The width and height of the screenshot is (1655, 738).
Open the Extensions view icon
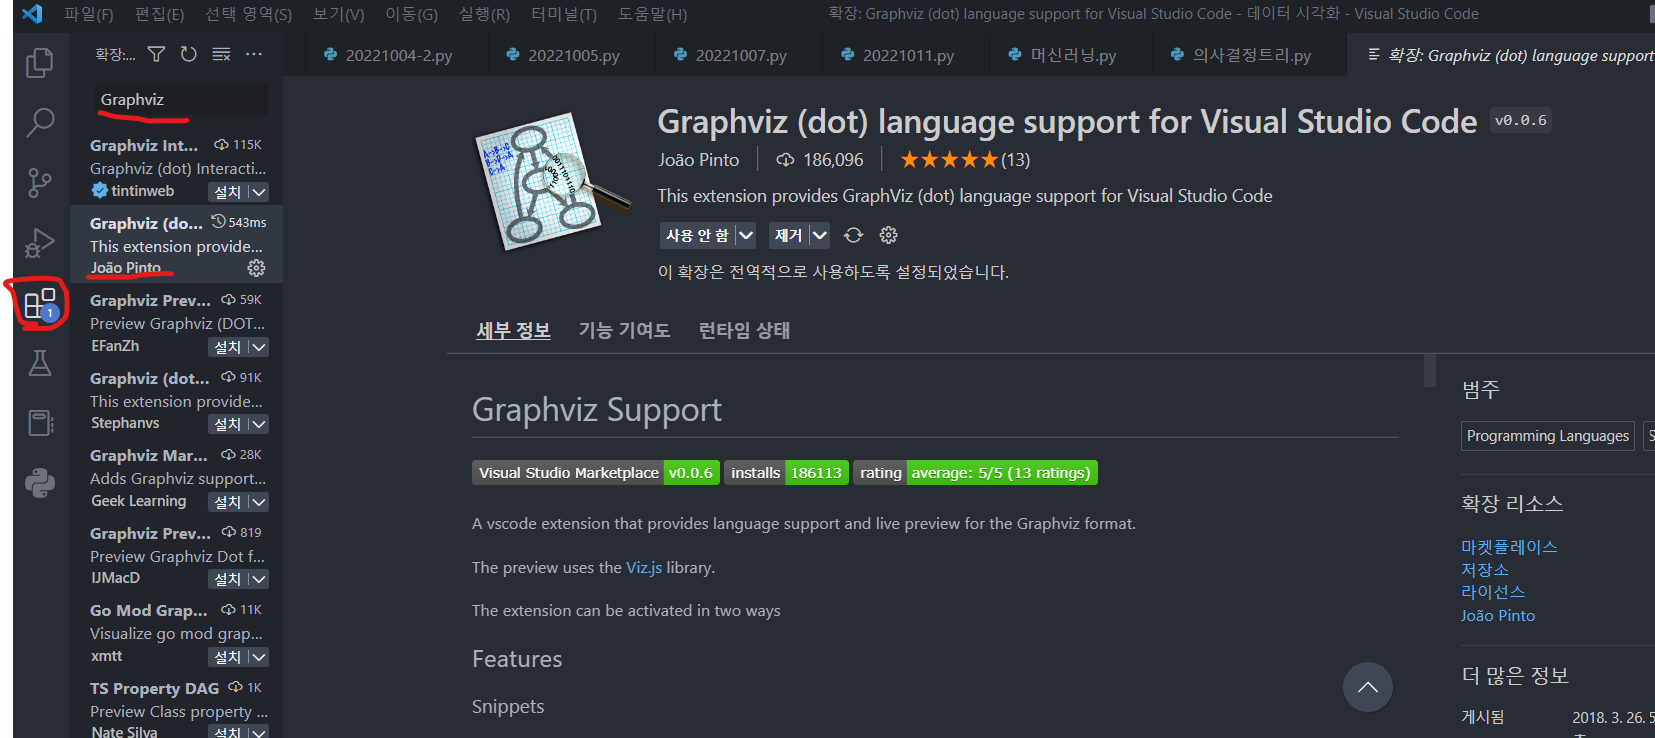(39, 303)
